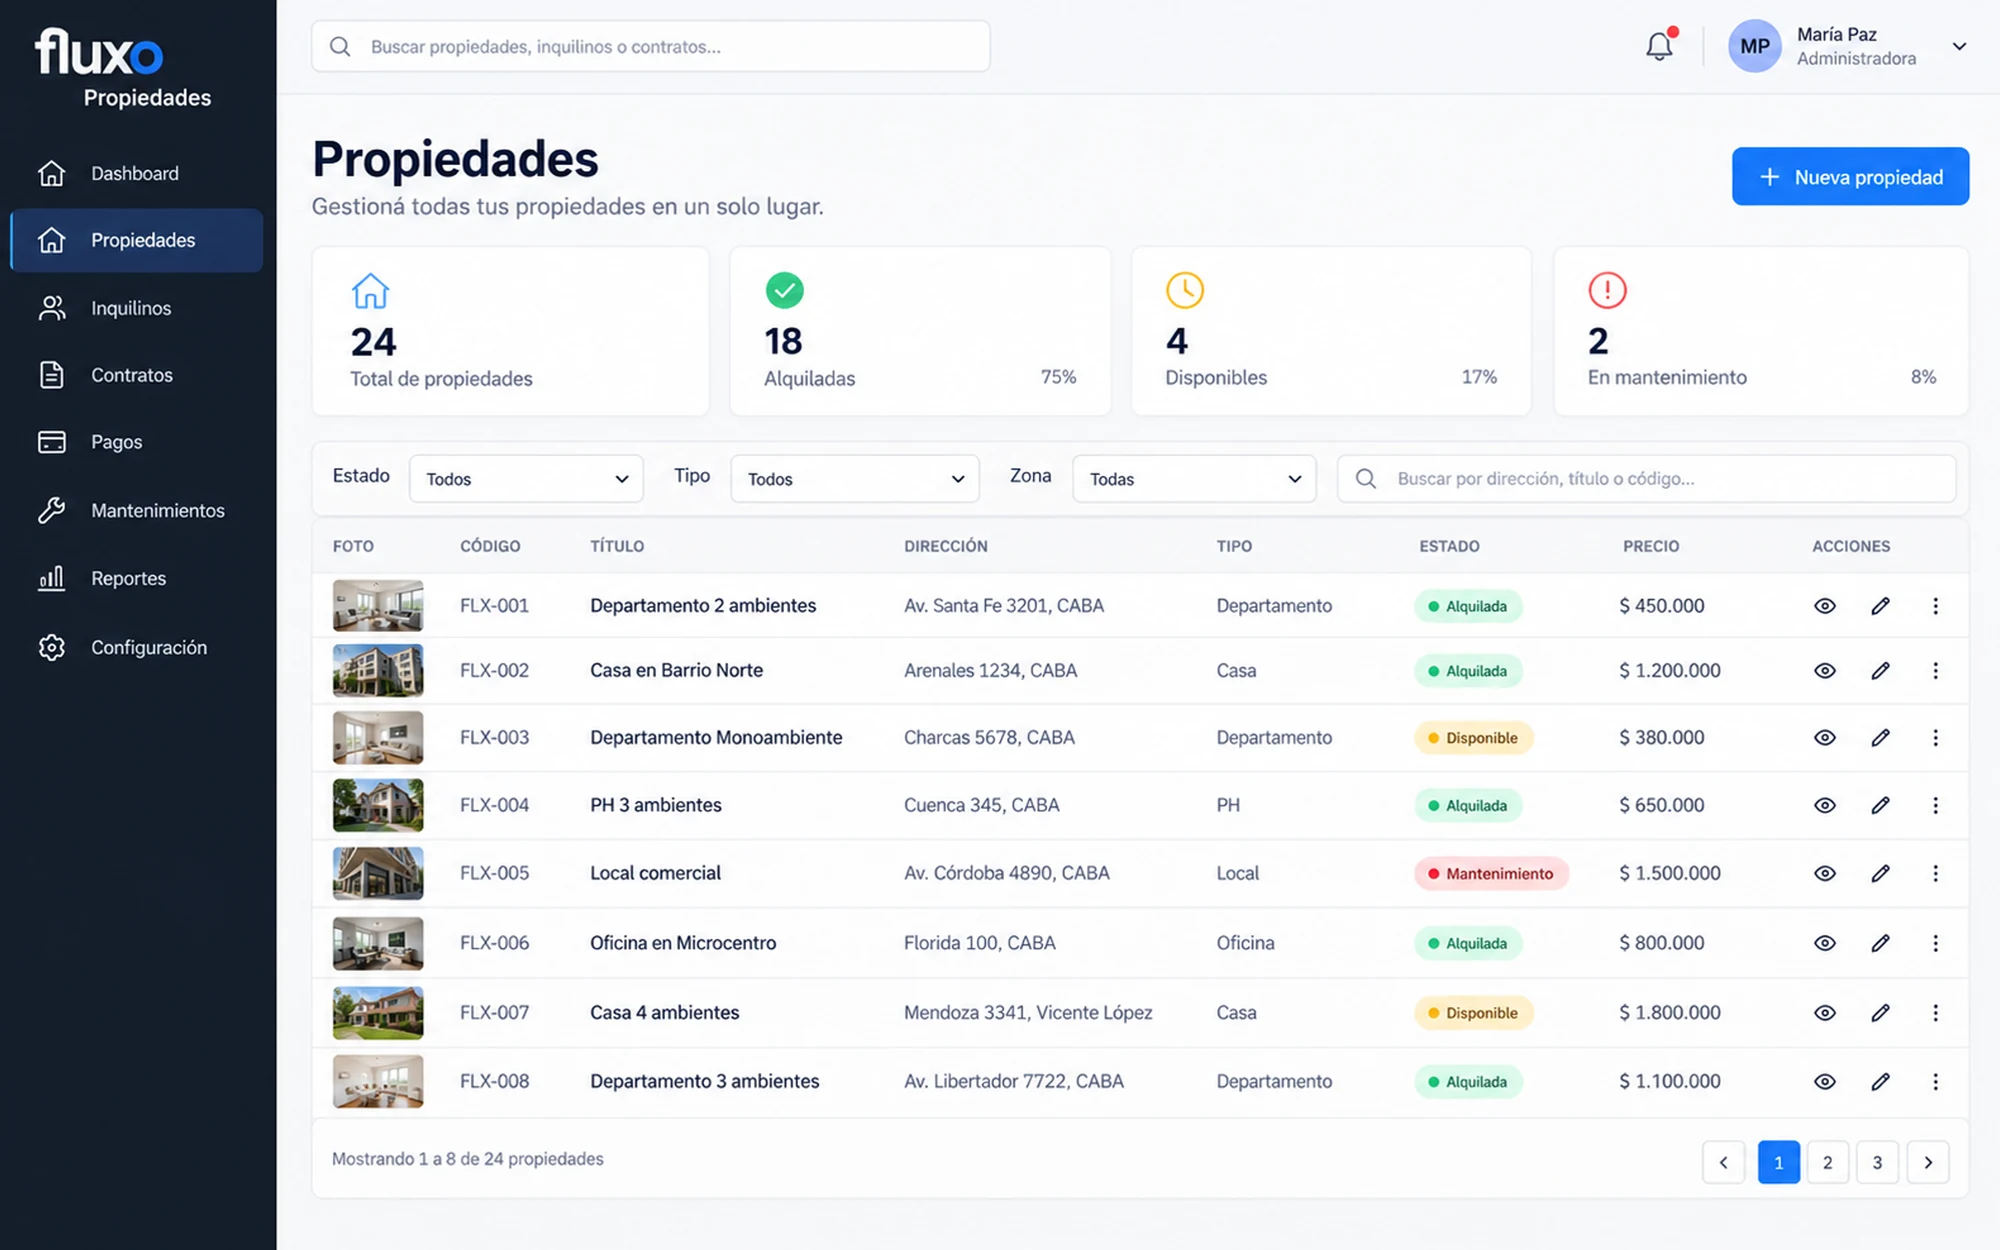Click the search by dirección, título o código field

(1646, 479)
